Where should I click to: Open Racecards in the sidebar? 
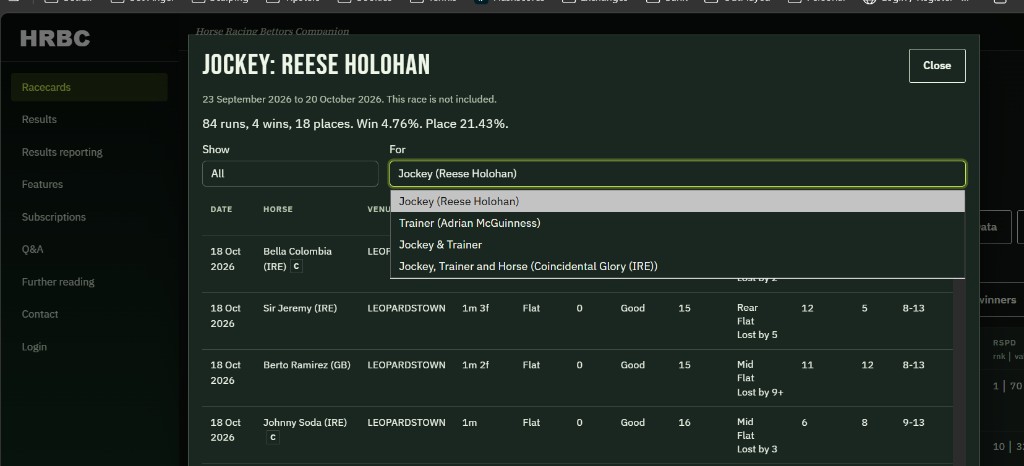[89, 87]
